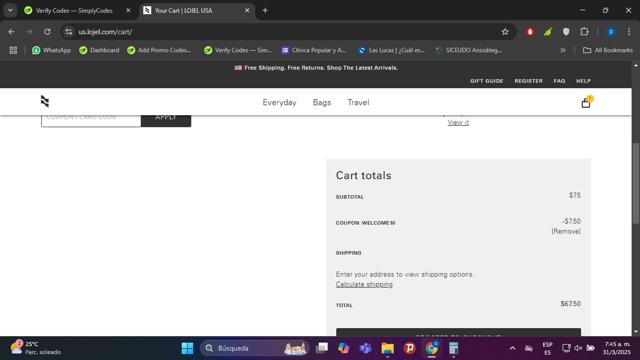
Task: Open the Add Promo Codes bookmark
Action: click(x=159, y=50)
